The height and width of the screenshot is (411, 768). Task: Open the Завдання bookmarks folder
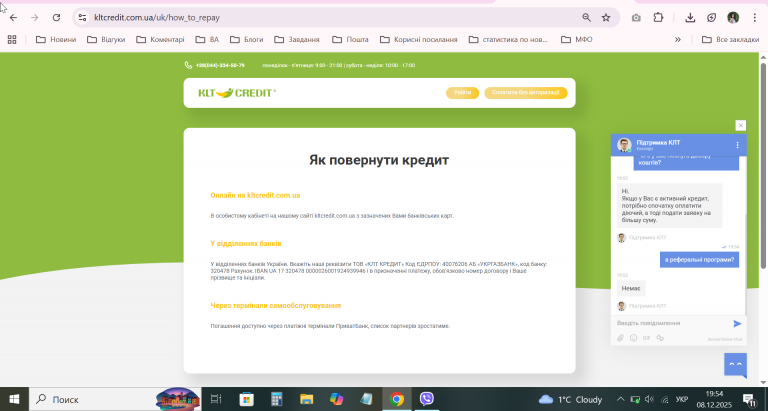tap(297, 39)
